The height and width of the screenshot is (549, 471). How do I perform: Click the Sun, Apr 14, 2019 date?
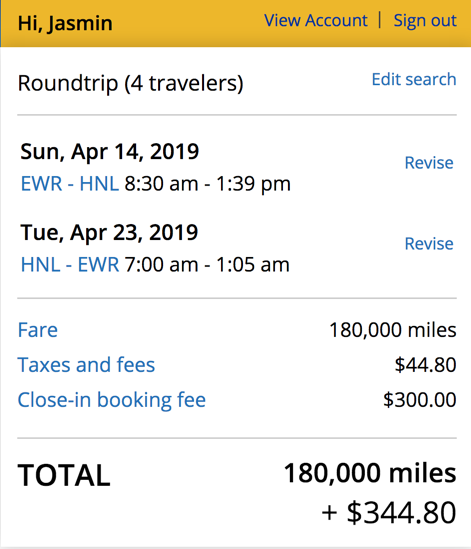(110, 151)
